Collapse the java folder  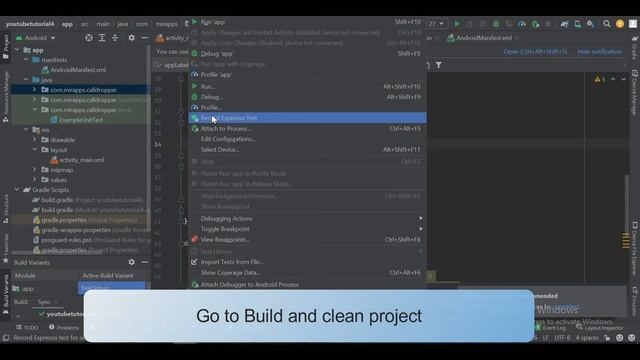pos(27,80)
